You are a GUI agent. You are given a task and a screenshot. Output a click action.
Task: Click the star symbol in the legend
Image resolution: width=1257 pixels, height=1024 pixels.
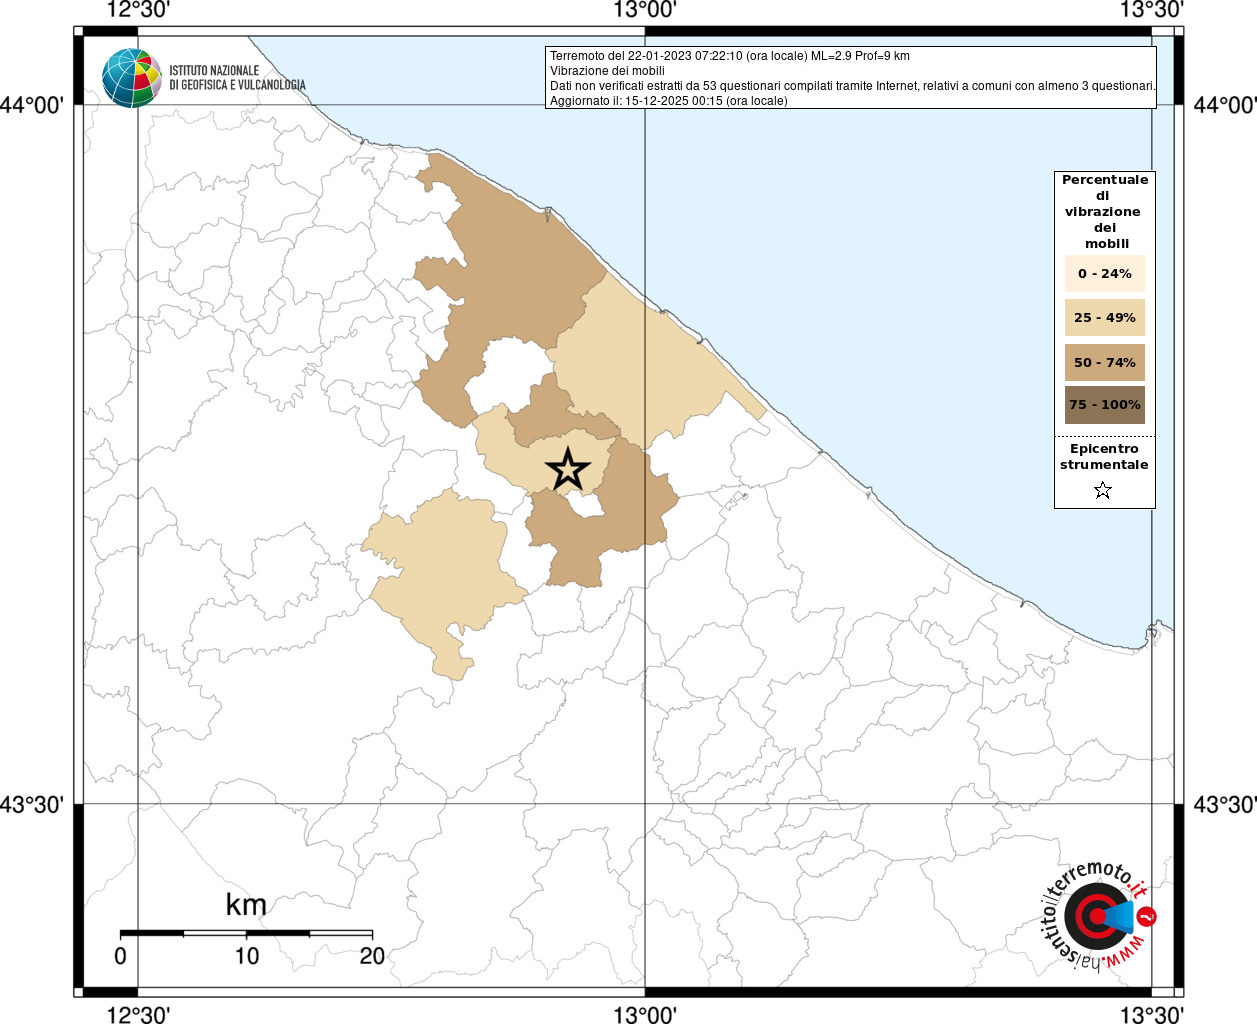click(1103, 490)
